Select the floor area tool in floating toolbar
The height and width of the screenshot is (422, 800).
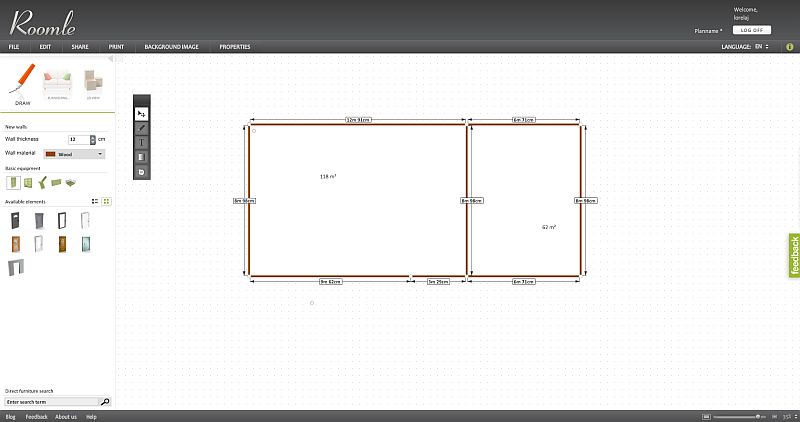click(x=142, y=157)
